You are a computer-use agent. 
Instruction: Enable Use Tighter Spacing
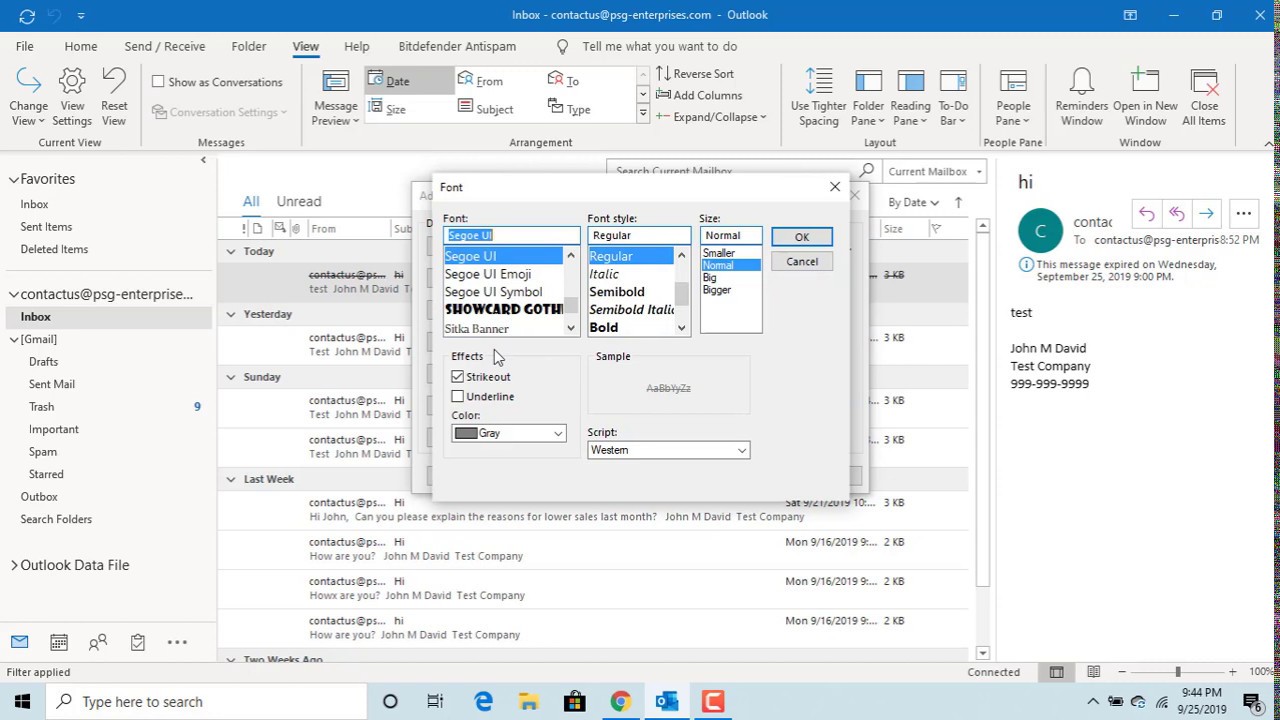tap(818, 97)
